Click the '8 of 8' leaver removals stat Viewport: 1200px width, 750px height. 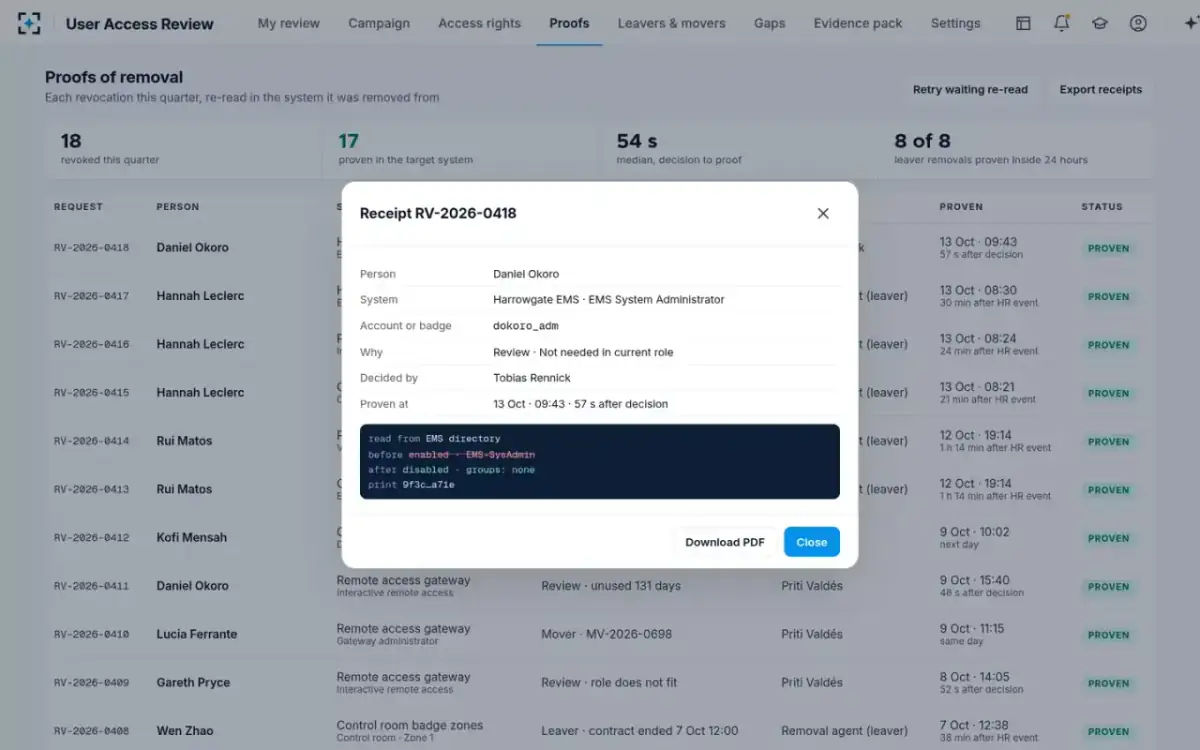click(1017, 149)
